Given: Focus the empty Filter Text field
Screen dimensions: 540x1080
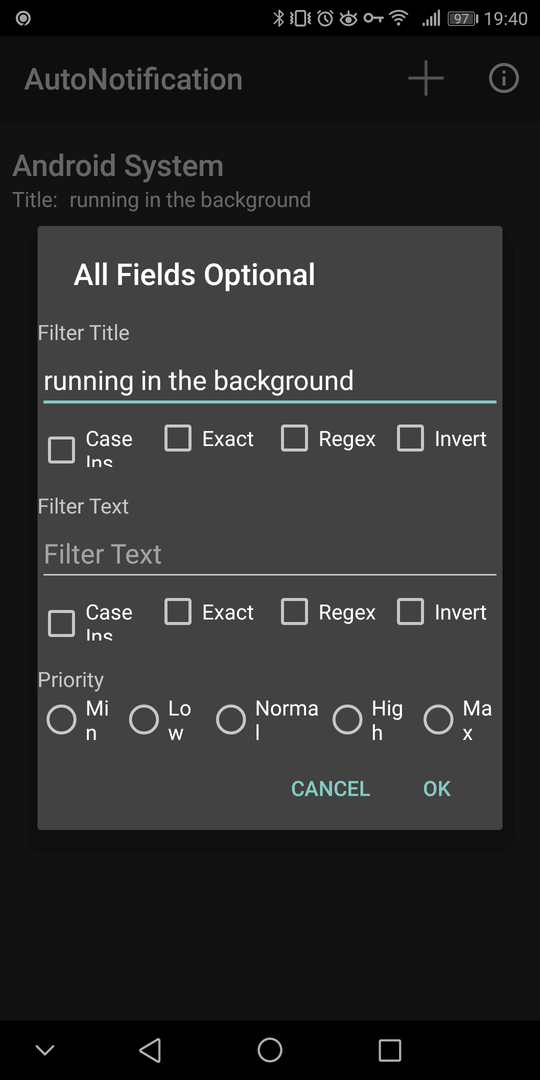Looking at the screenshot, I should pyautogui.click(x=269, y=555).
